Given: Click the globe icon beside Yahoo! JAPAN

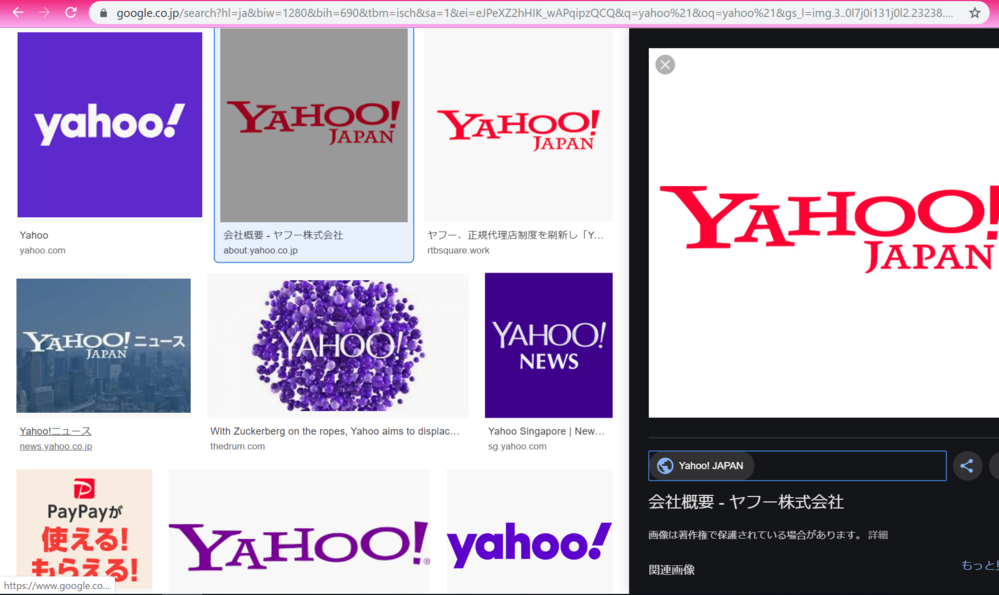Looking at the screenshot, I should (665, 466).
